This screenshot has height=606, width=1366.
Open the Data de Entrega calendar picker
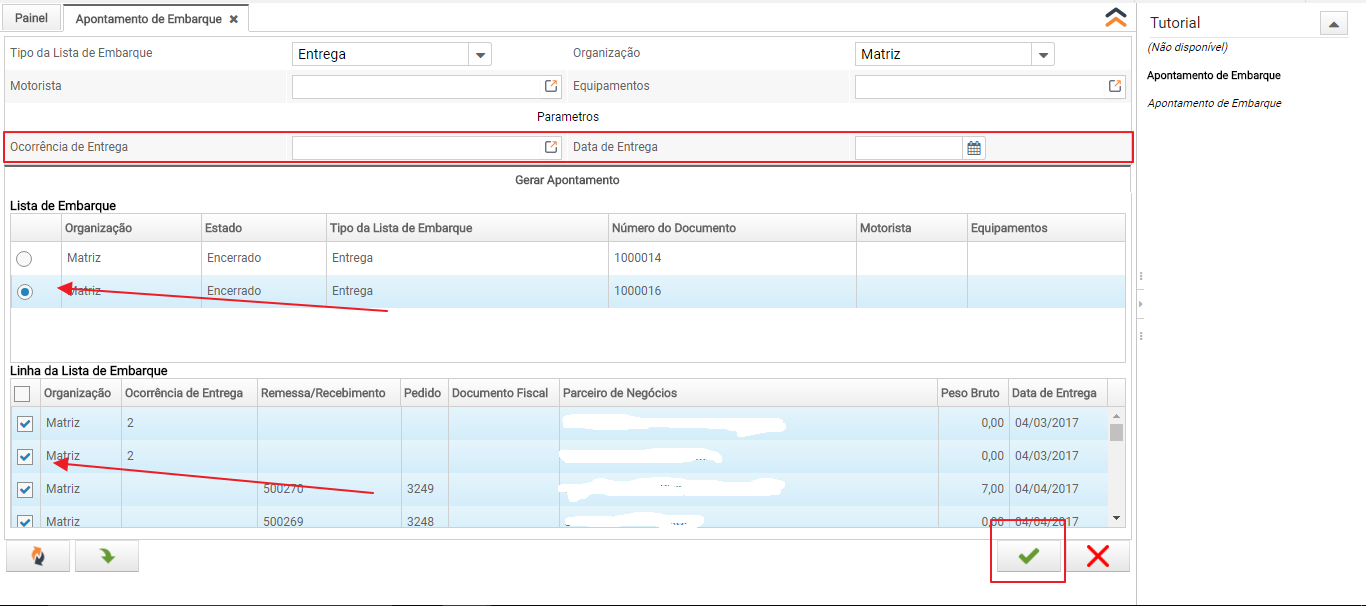pyautogui.click(x=974, y=148)
